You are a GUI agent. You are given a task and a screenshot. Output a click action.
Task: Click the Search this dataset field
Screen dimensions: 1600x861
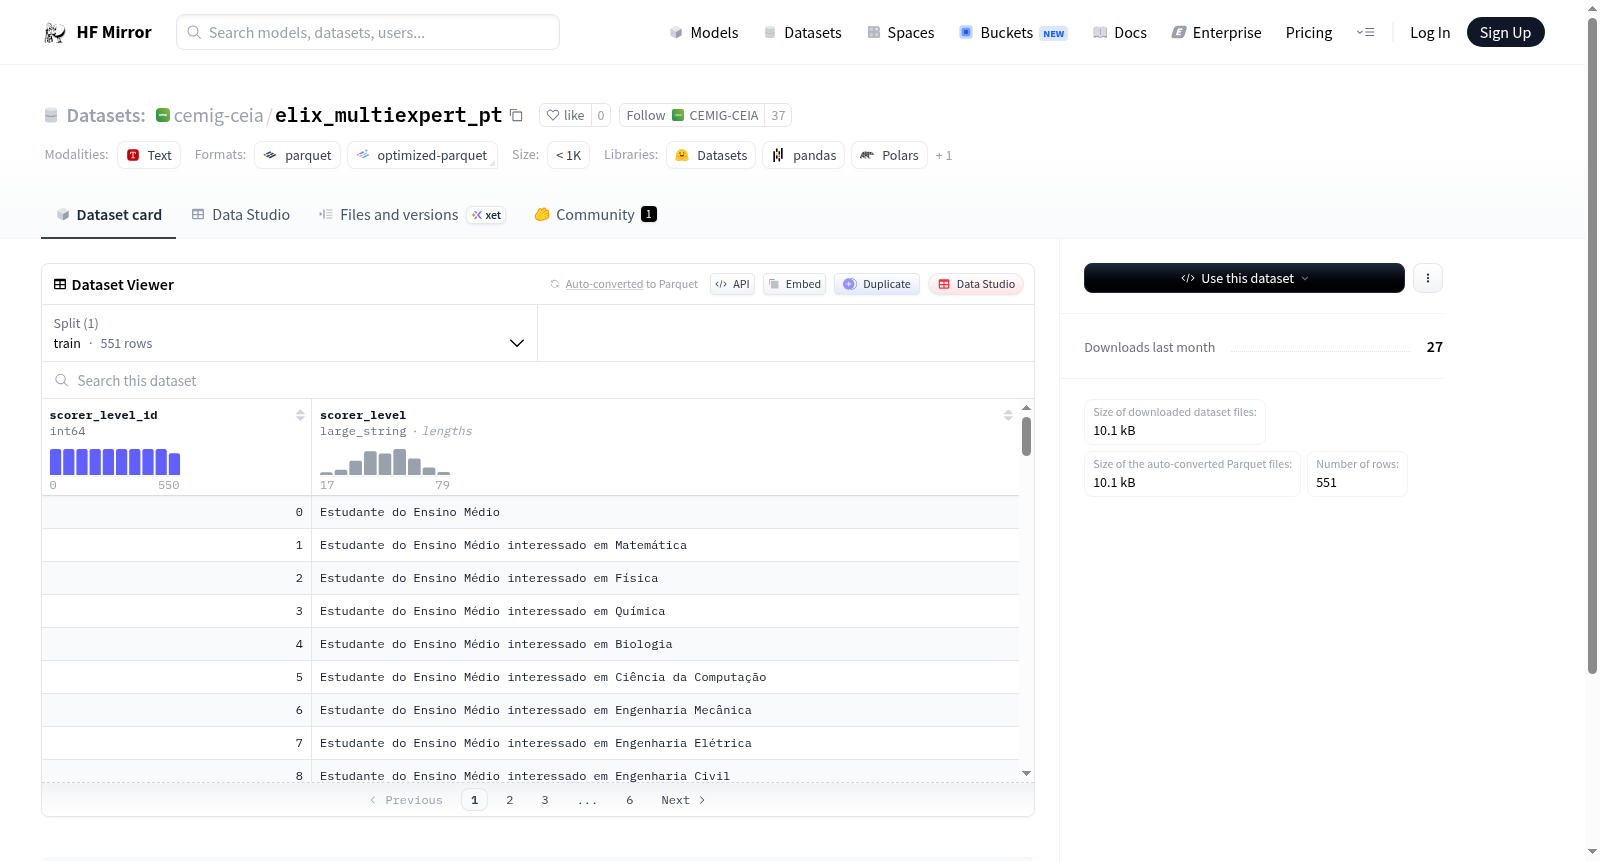(x=538, y=381)
